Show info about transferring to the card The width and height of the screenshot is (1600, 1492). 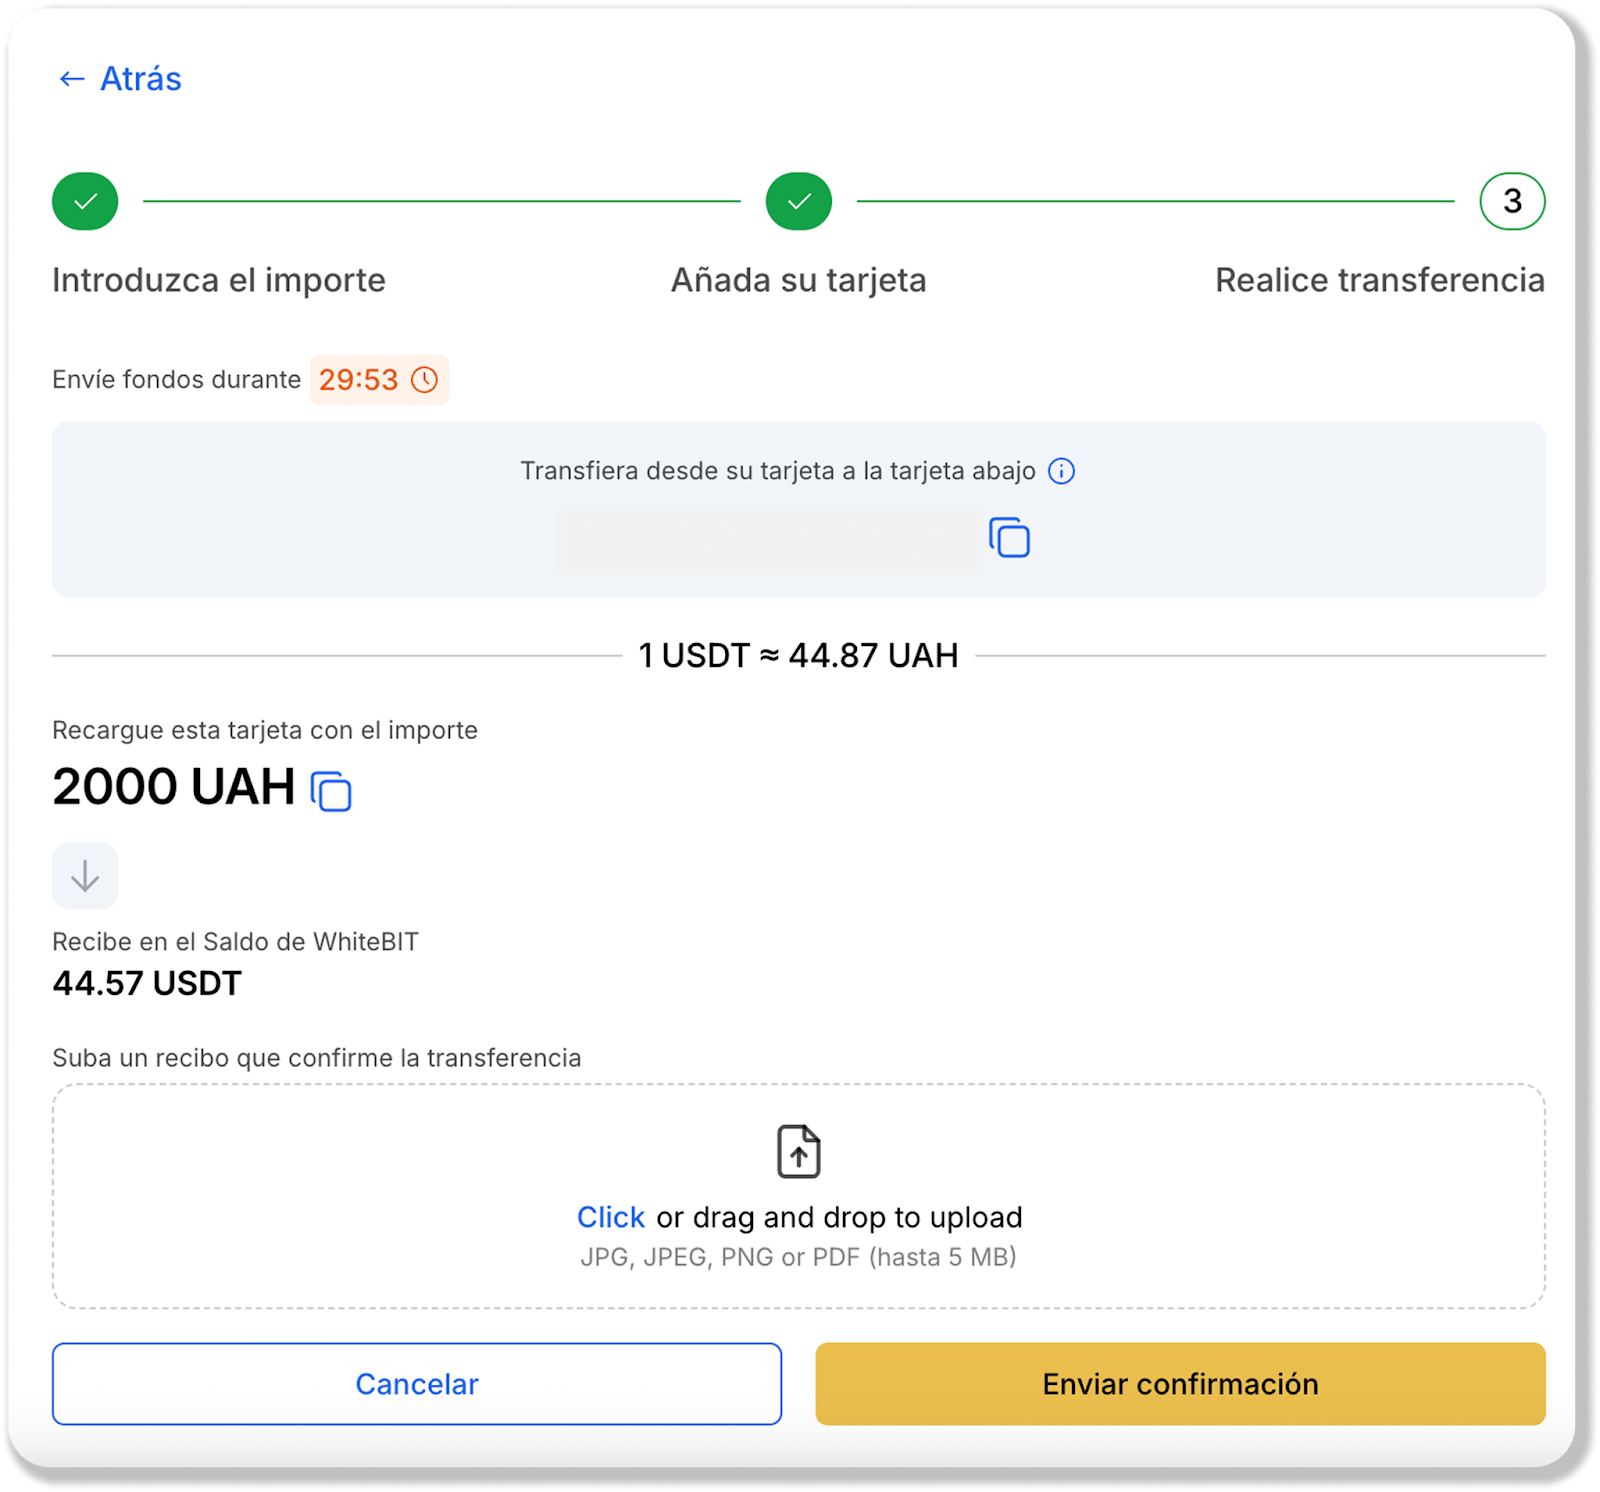point(1061,471)
